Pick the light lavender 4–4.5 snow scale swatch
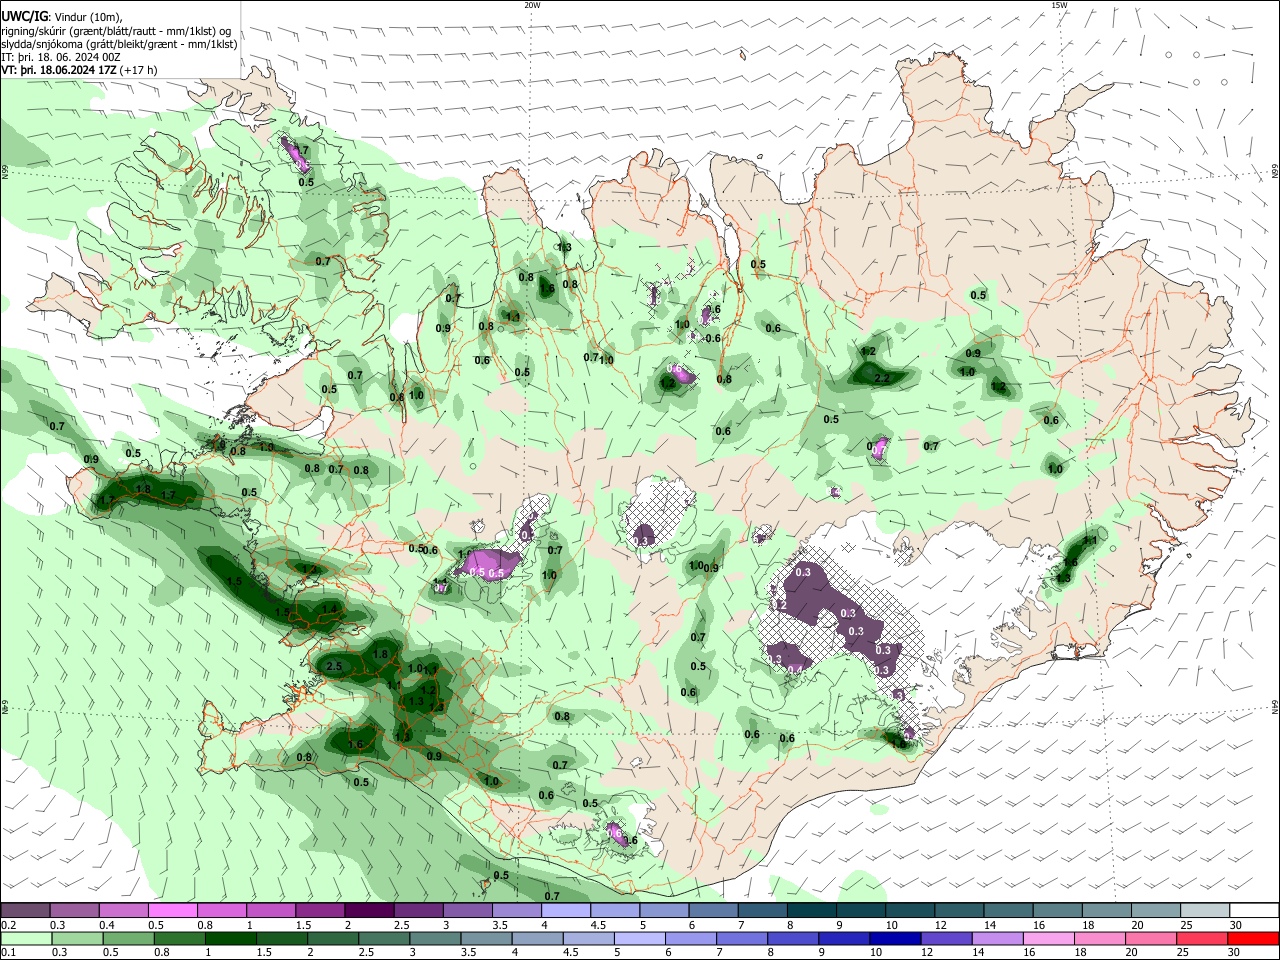 pos(566,911)
